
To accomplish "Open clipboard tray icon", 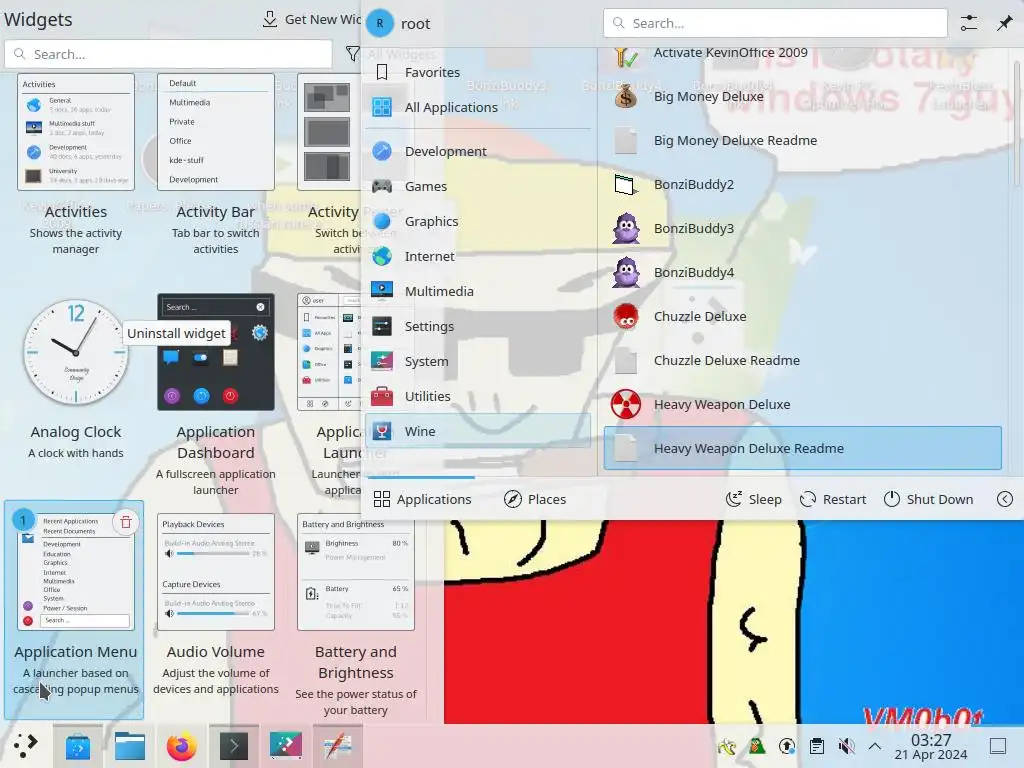I will 816,746.
